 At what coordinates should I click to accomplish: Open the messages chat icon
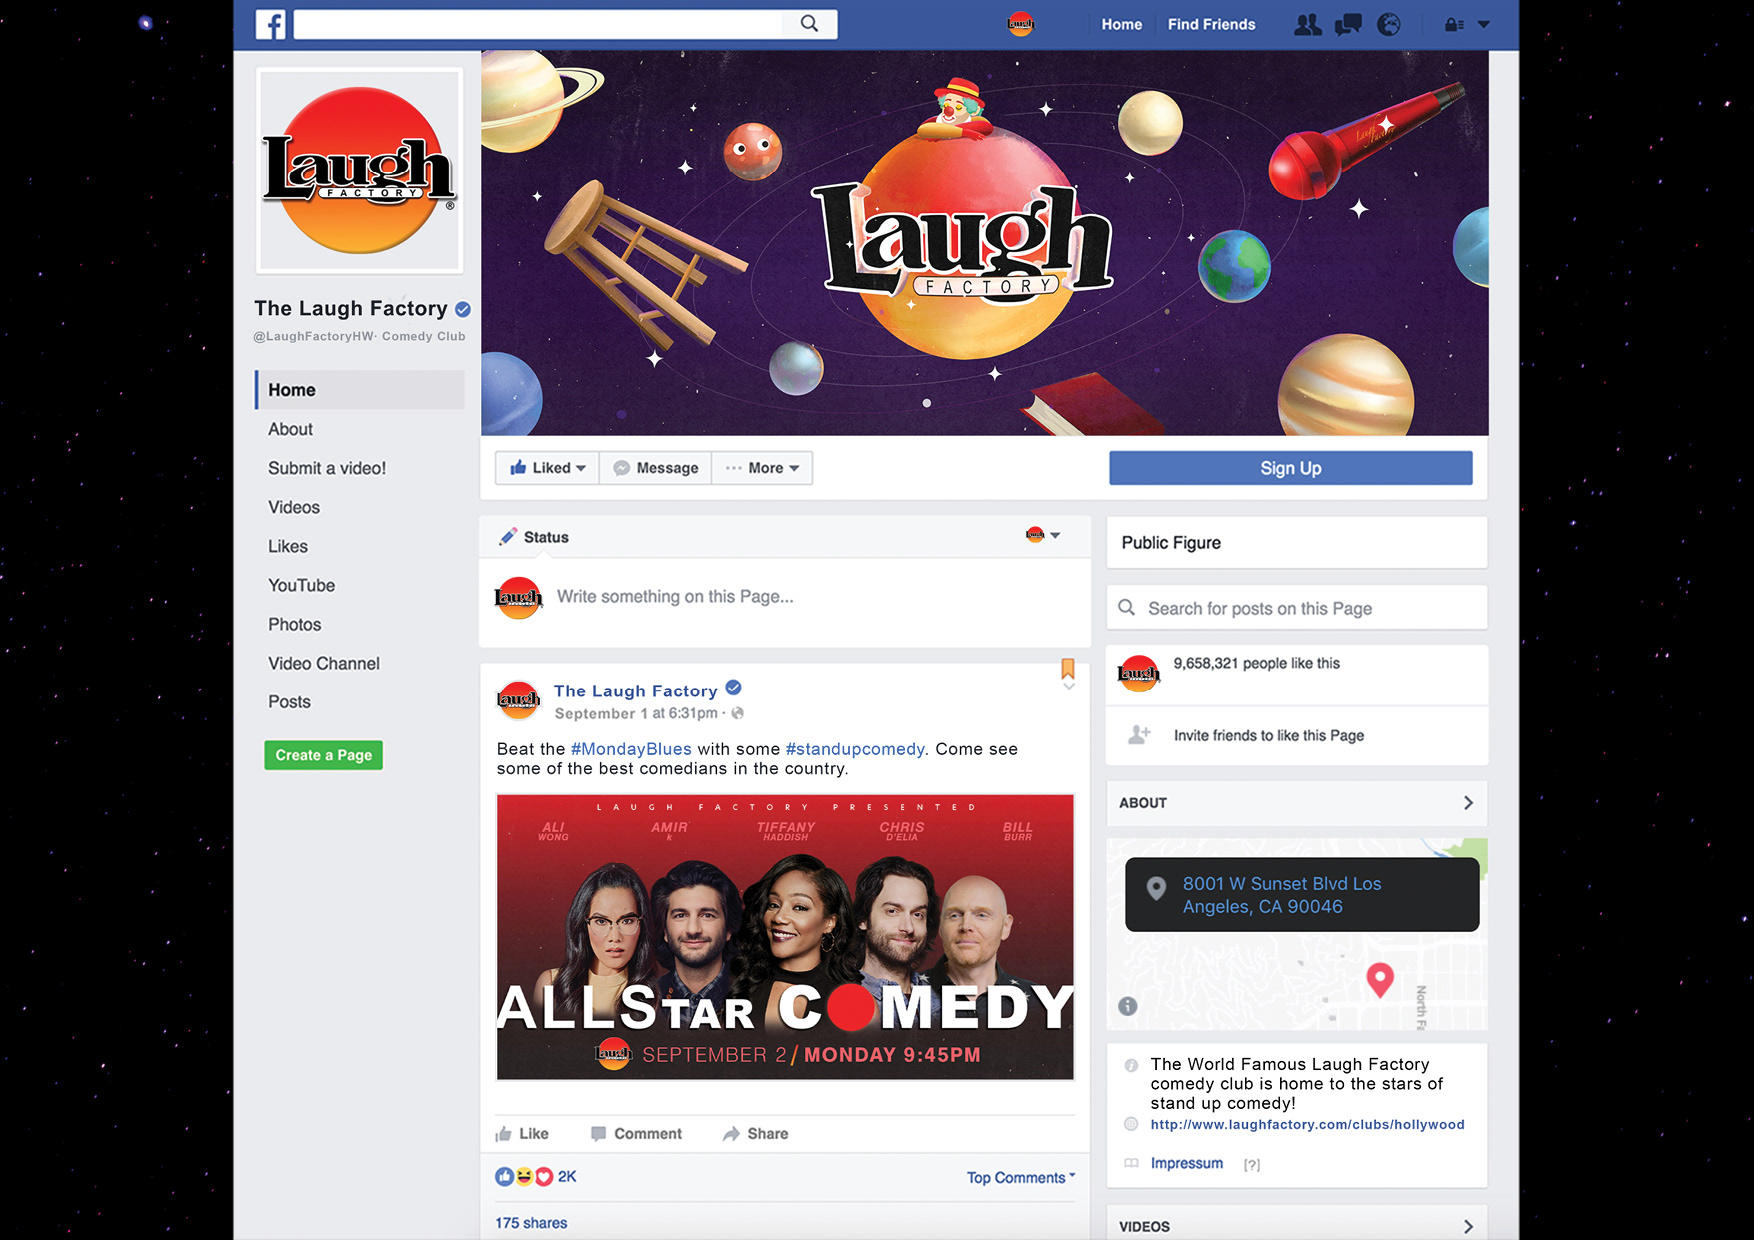click(1348, 25)
